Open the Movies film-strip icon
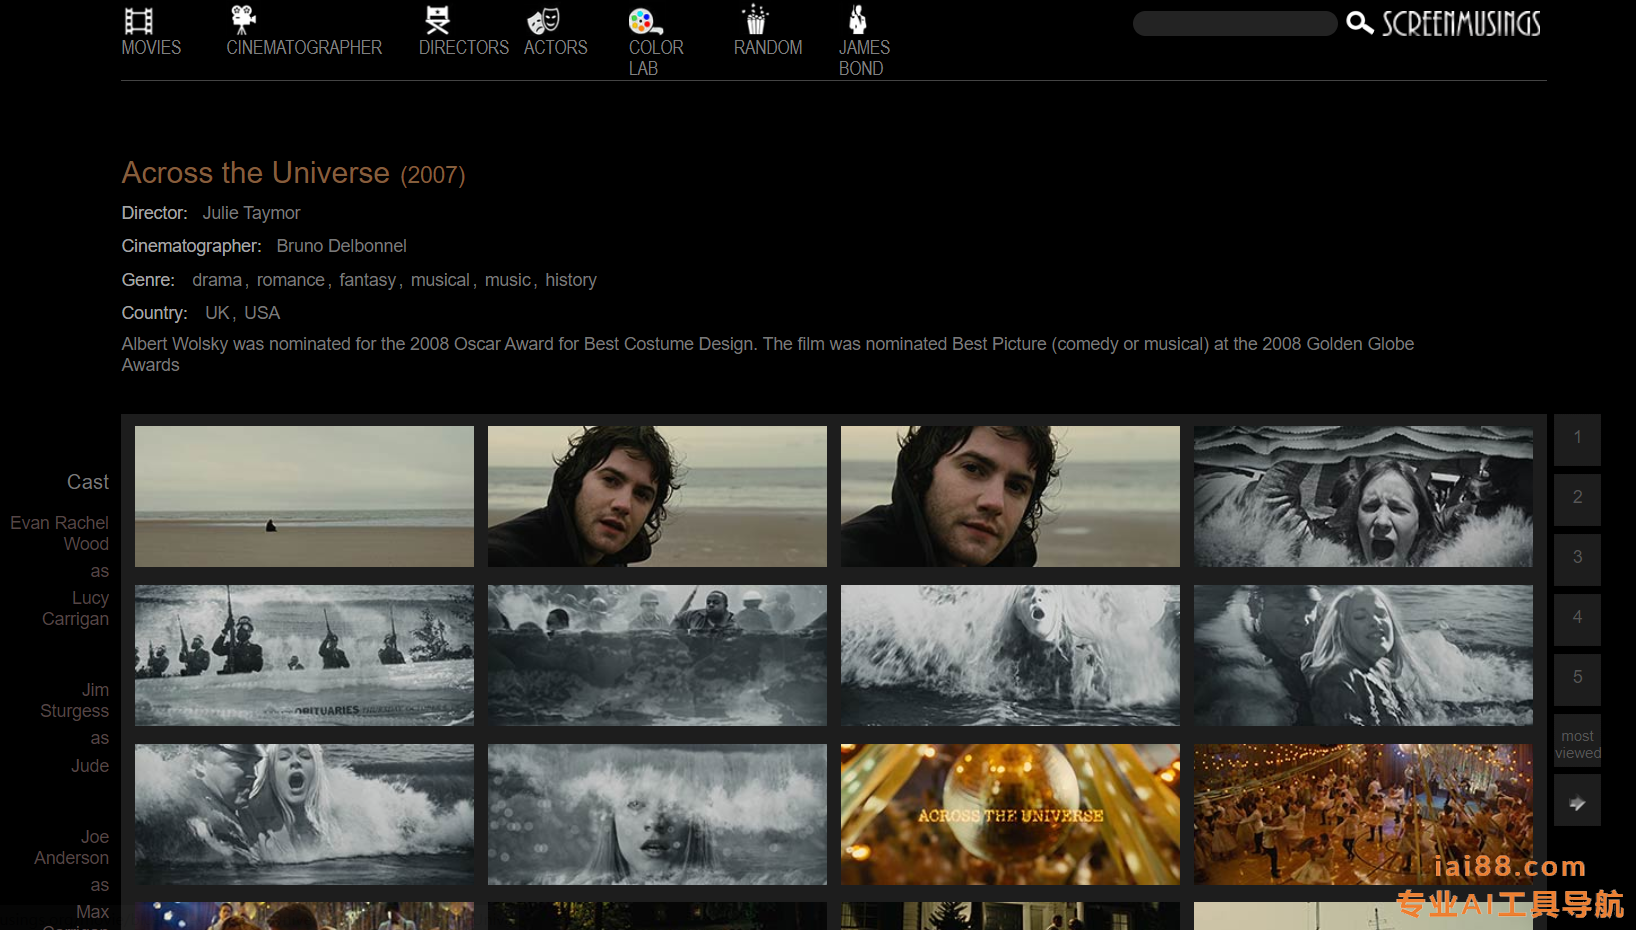 point(138,21)
